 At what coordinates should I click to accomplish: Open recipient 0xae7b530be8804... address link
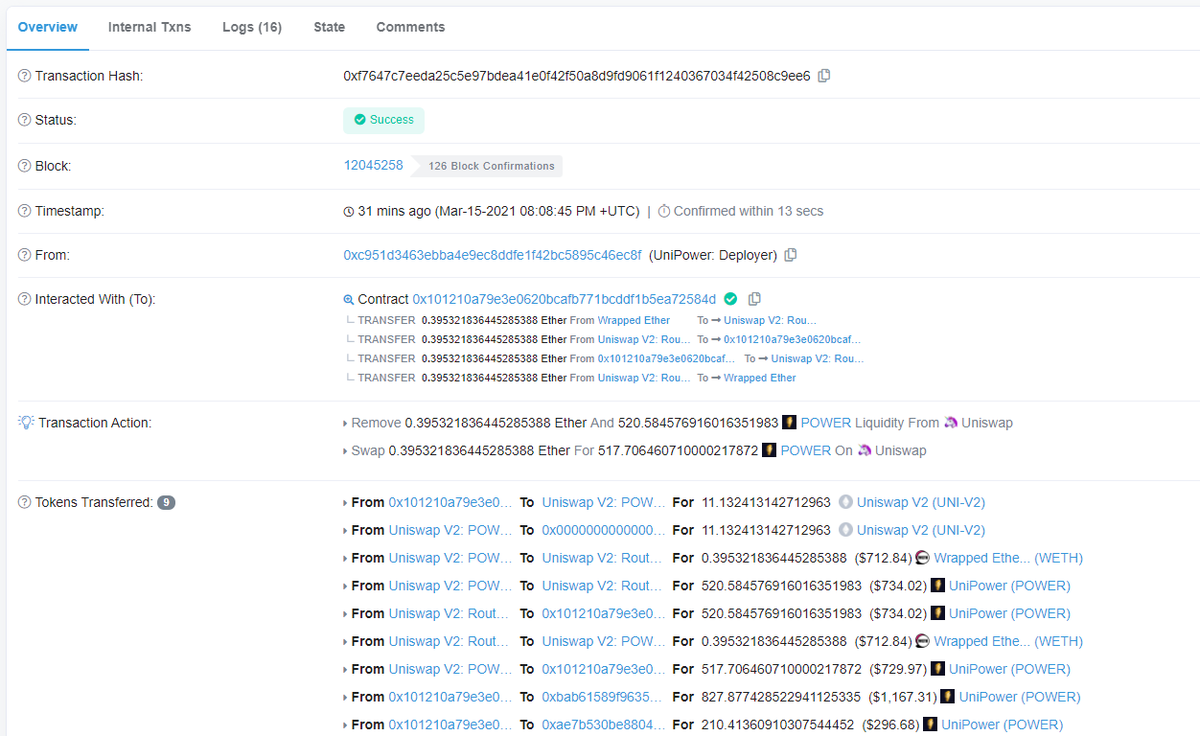pyautogui.click(x=603, y=724)
